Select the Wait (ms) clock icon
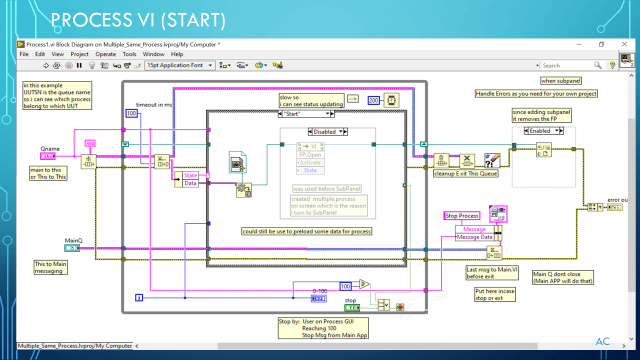Image resolution: width=640 pixels, height=360 pixels. coord(391,100)
